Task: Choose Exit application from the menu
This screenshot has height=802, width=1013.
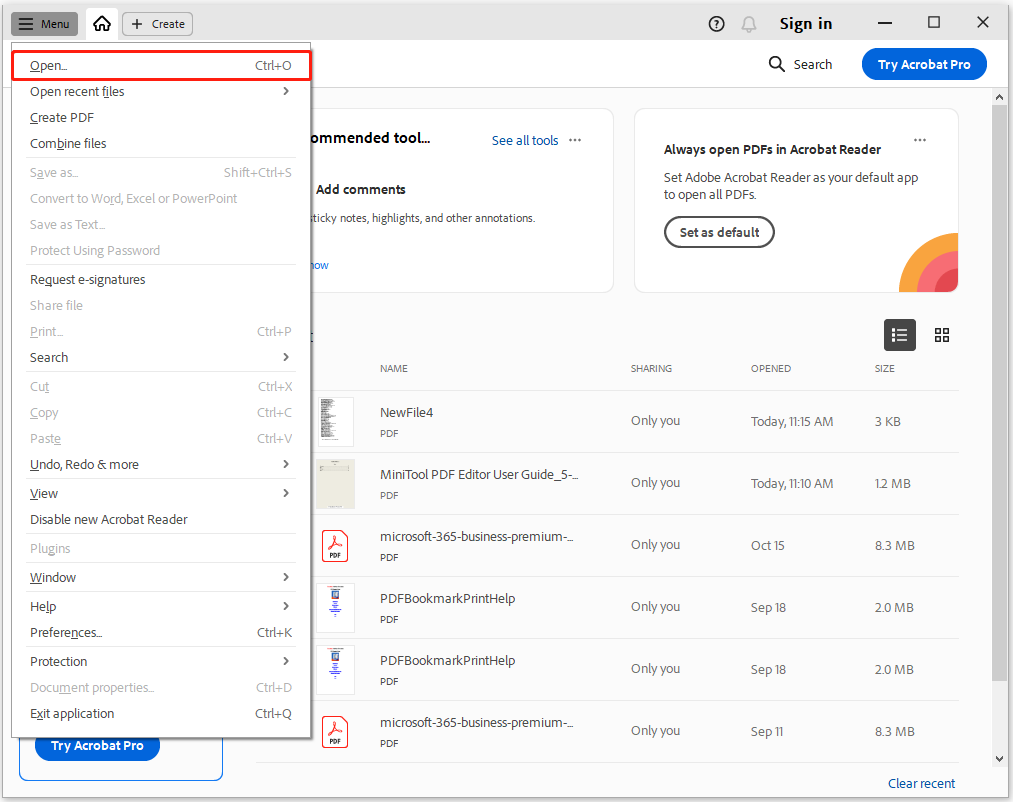Action: click(161, 713)
